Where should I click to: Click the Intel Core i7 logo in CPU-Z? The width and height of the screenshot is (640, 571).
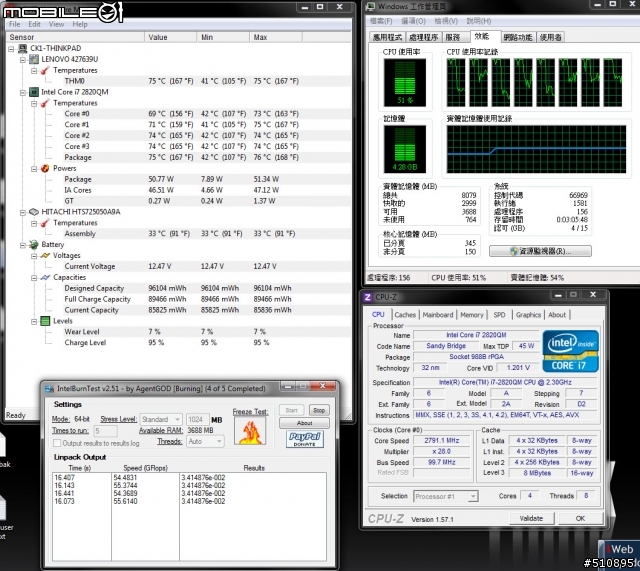tap(570, 351)
